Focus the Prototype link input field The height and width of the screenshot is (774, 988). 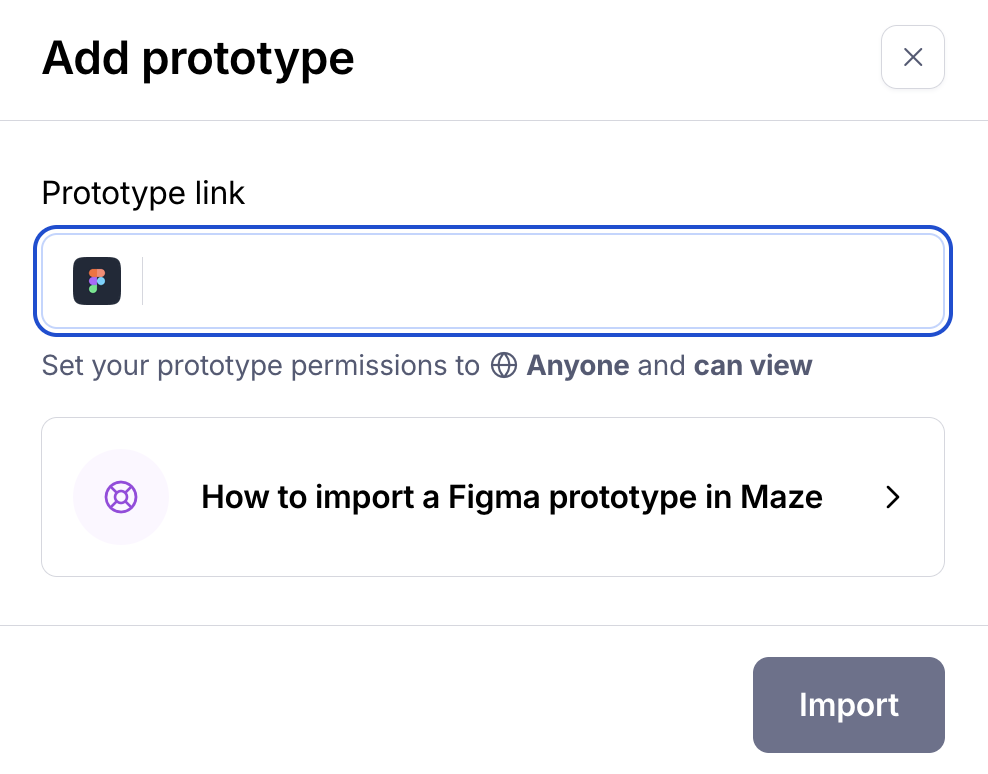(540, 281)
